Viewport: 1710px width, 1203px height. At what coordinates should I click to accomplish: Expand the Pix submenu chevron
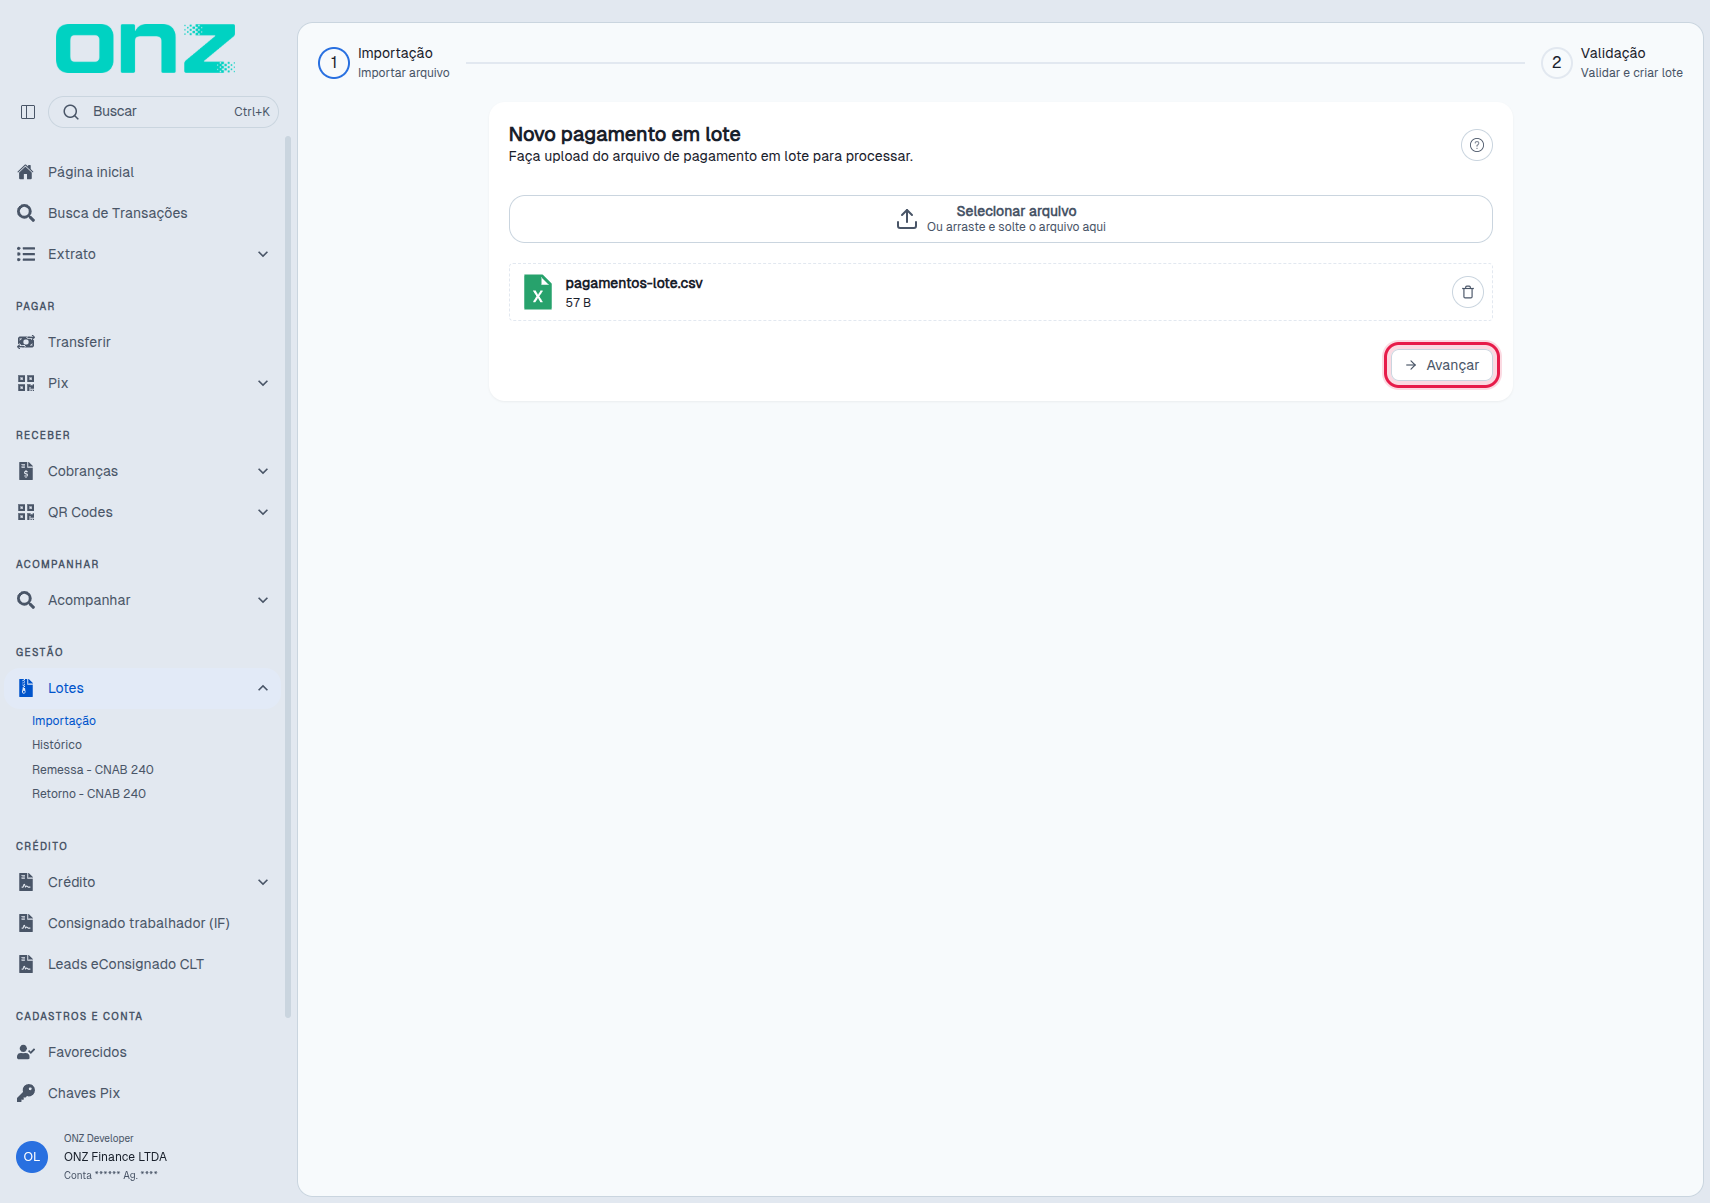263,383
